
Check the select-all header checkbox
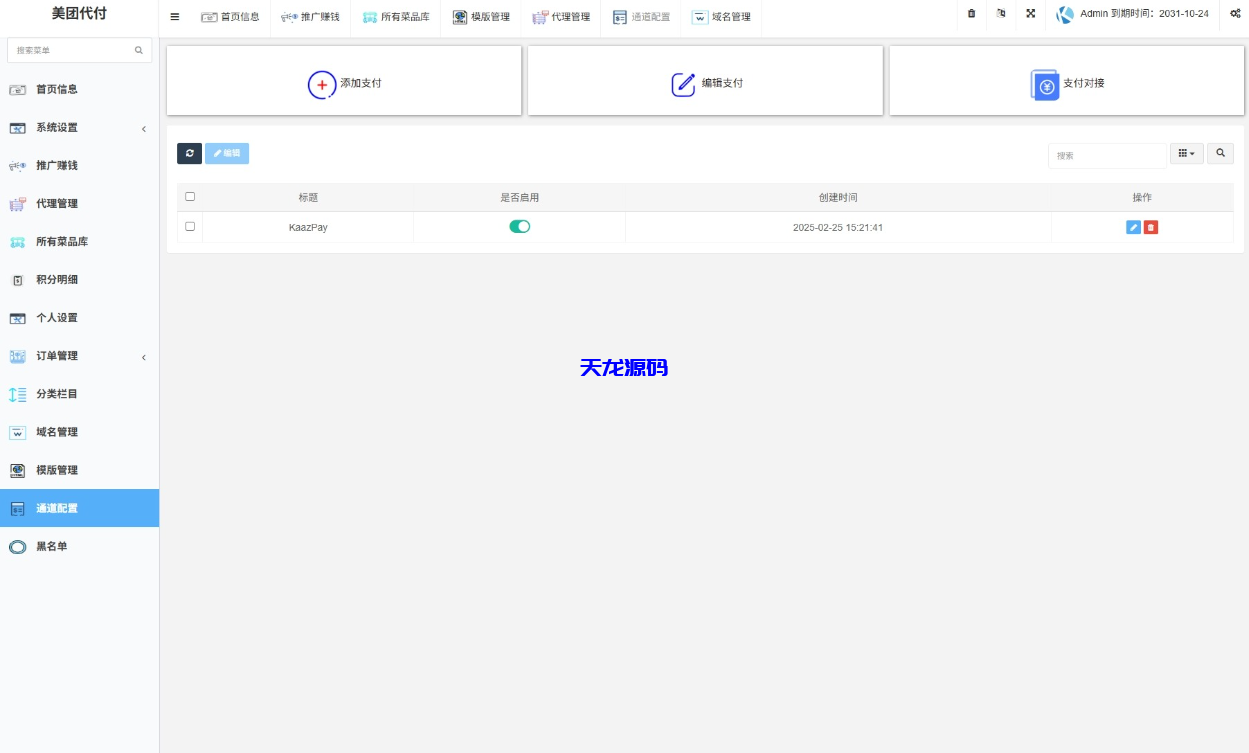click(x=190, y=196)
